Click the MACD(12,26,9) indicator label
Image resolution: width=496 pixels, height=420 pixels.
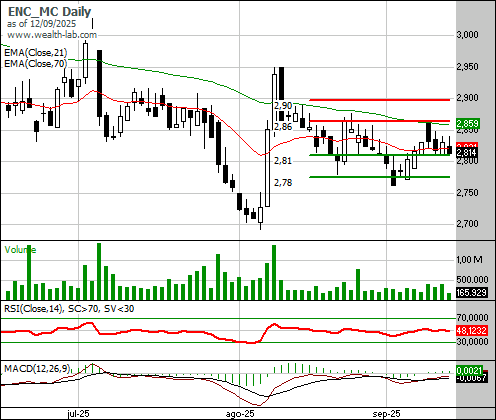[x=37, y=369]
